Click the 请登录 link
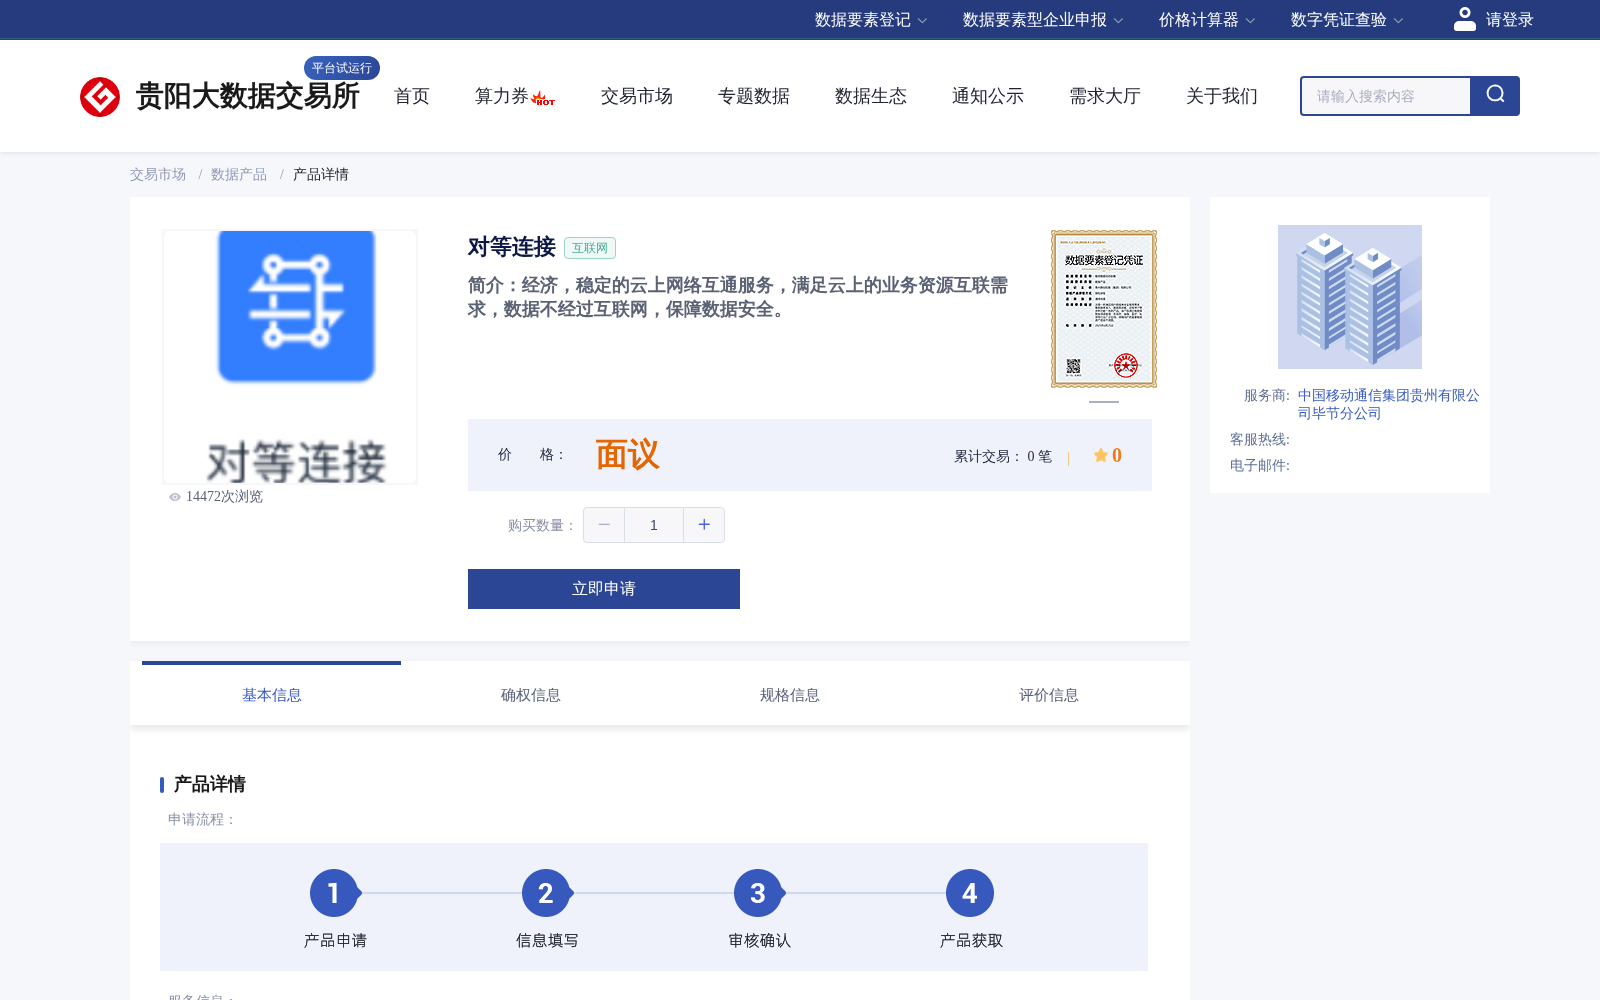Screen dimensions: 1600x1000 1509,20
